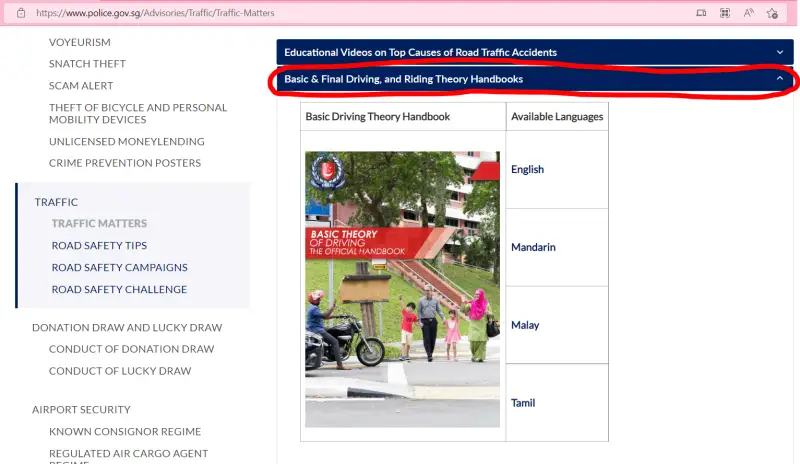The height and width of the screenshot is (464, 800).
Task: Open Tamil handbook link
Action: (x=523, y=403)
